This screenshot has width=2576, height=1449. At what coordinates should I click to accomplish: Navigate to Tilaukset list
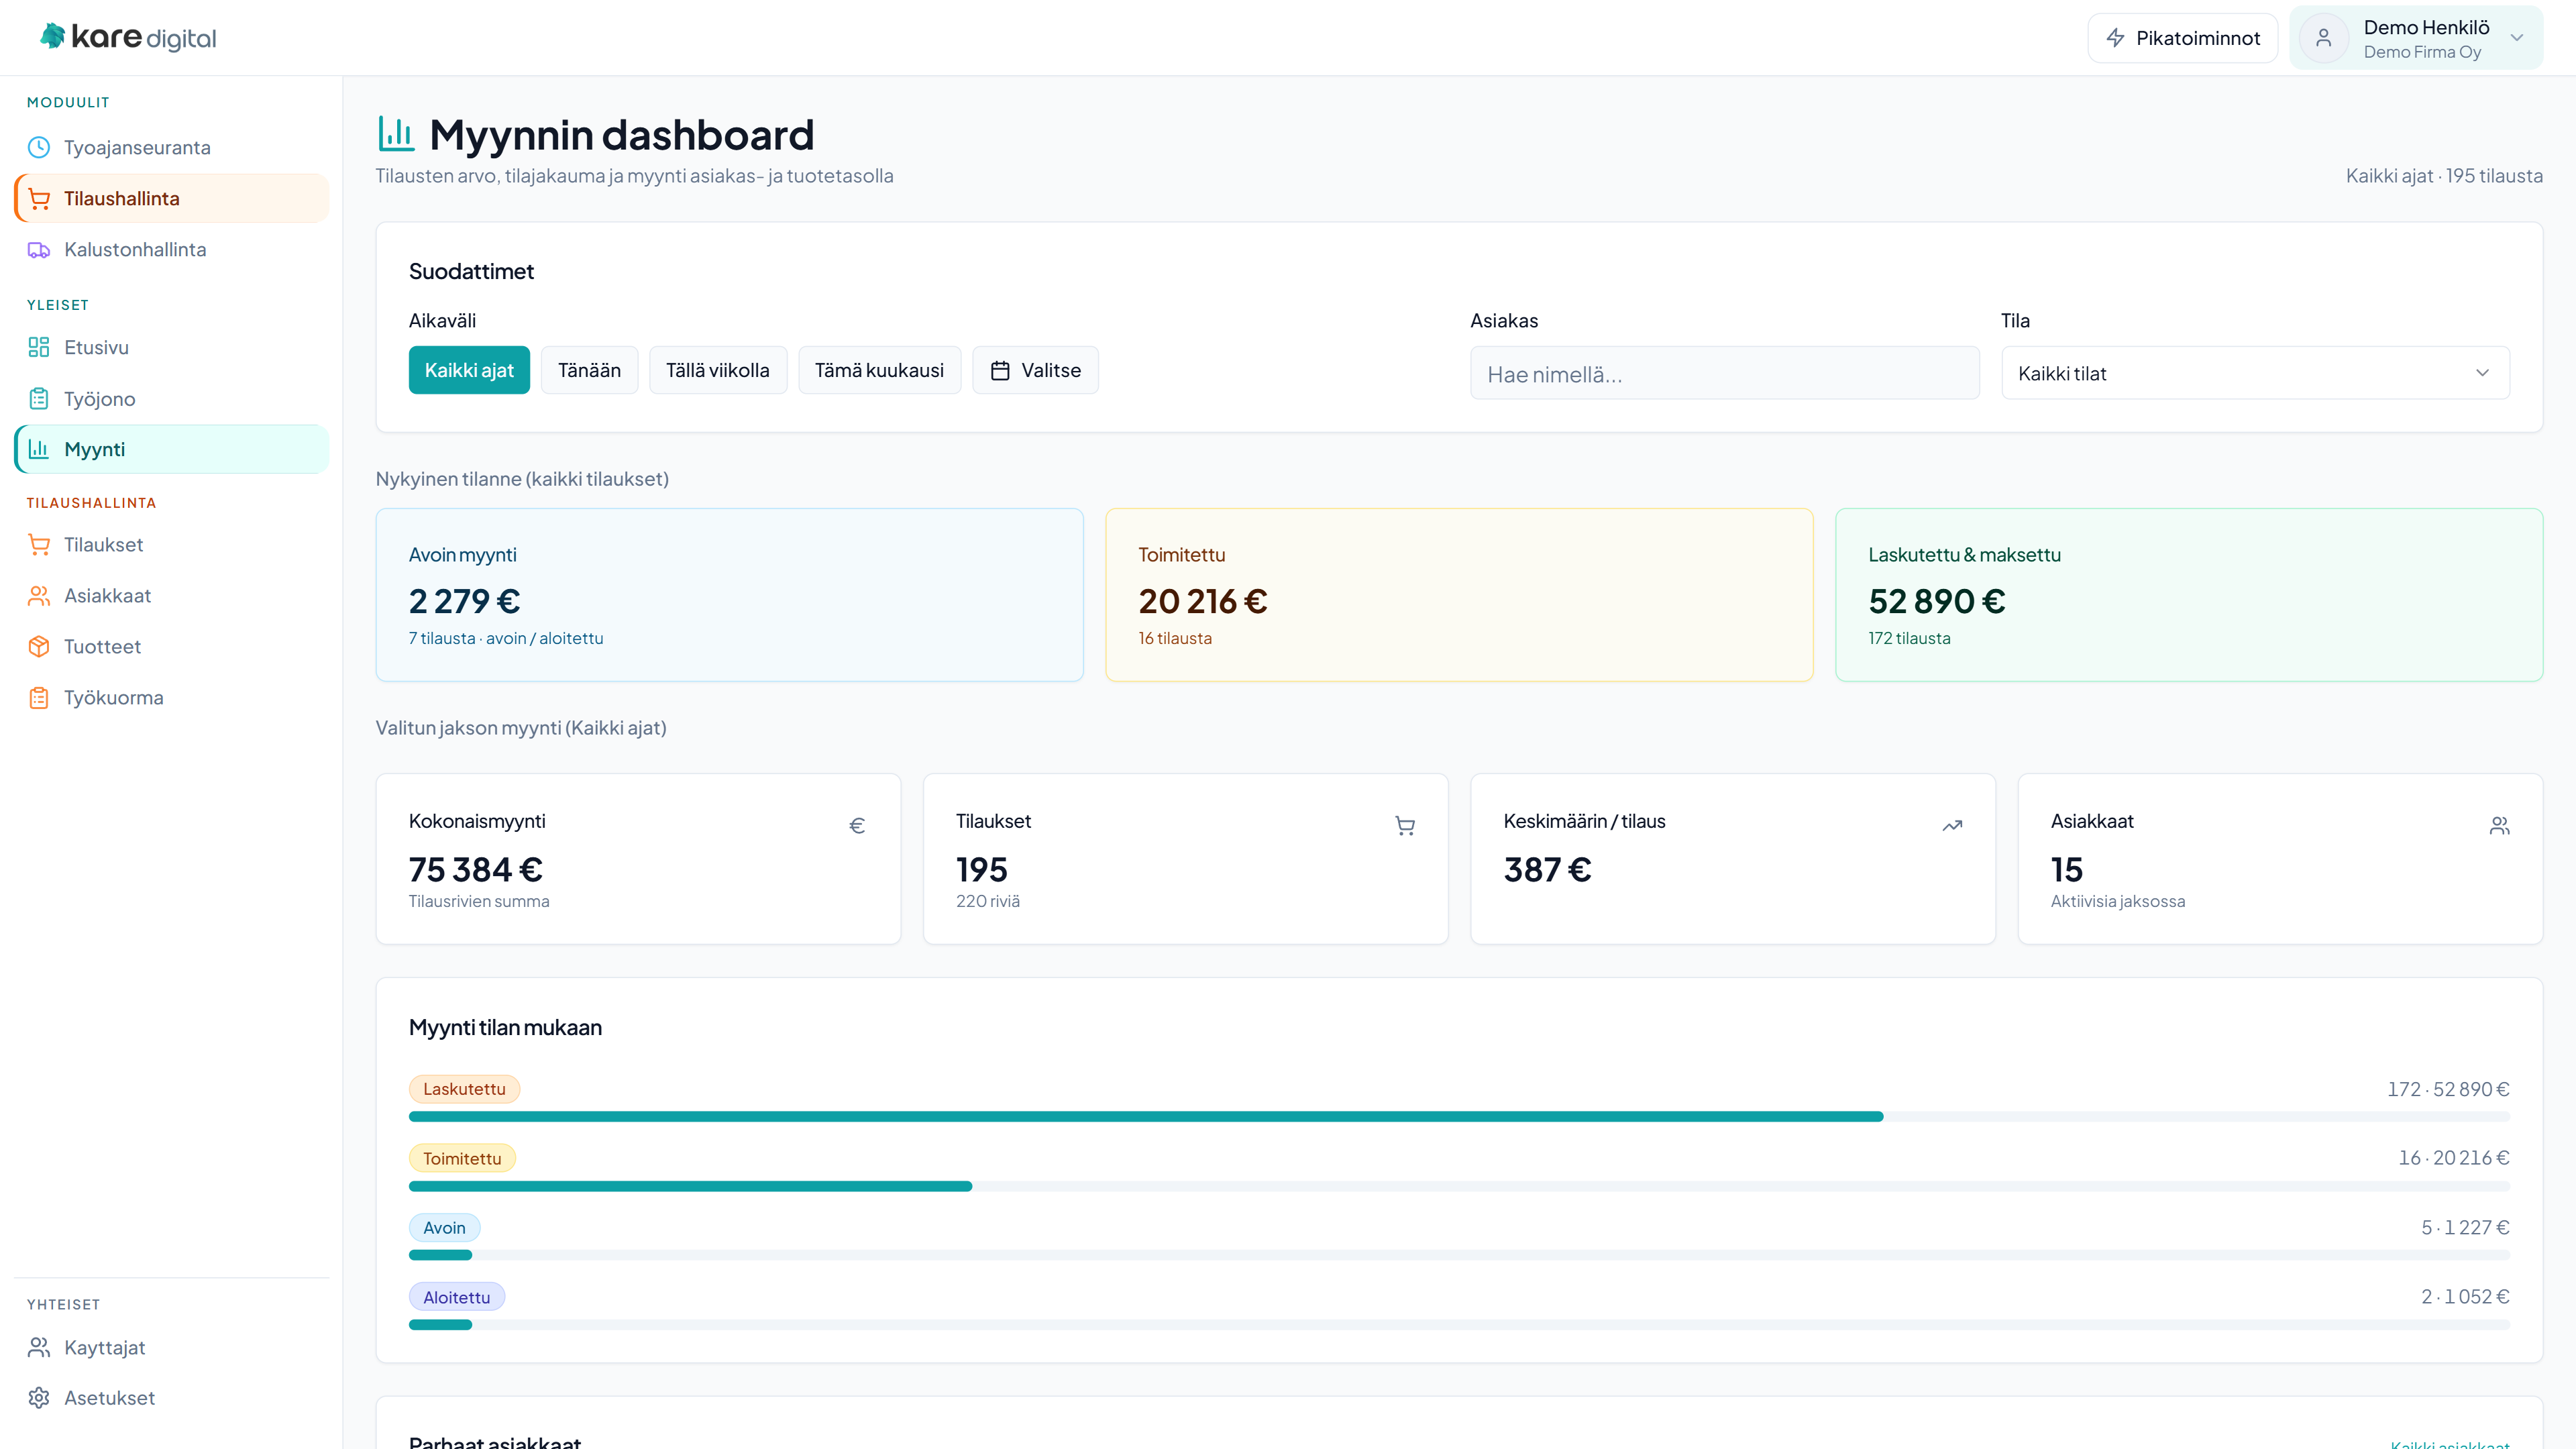pos(172,545)
